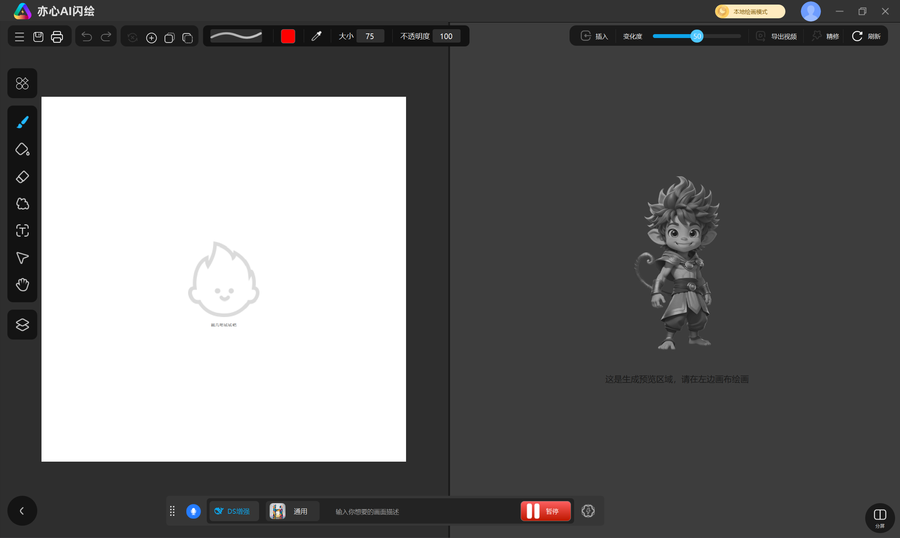
Task: Toggle the DS增强 enhancement option
Action: click(x=234, y=511)
